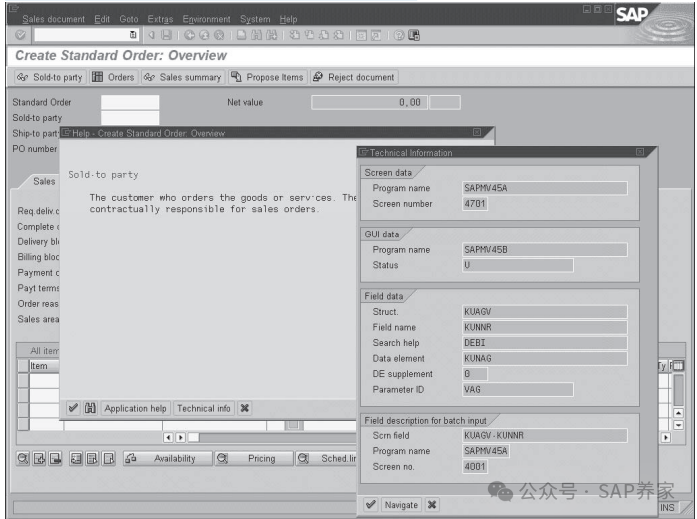Click the Propose Items button
The height and width of the screenshot is (519, 697).
pyautogui.click(x=268, y=77)
